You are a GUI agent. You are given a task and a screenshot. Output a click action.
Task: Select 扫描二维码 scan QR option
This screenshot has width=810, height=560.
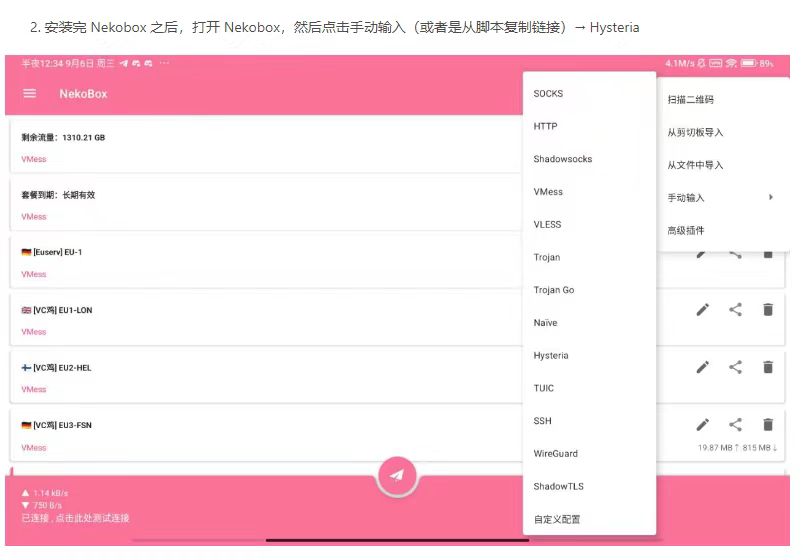point(723,100)
